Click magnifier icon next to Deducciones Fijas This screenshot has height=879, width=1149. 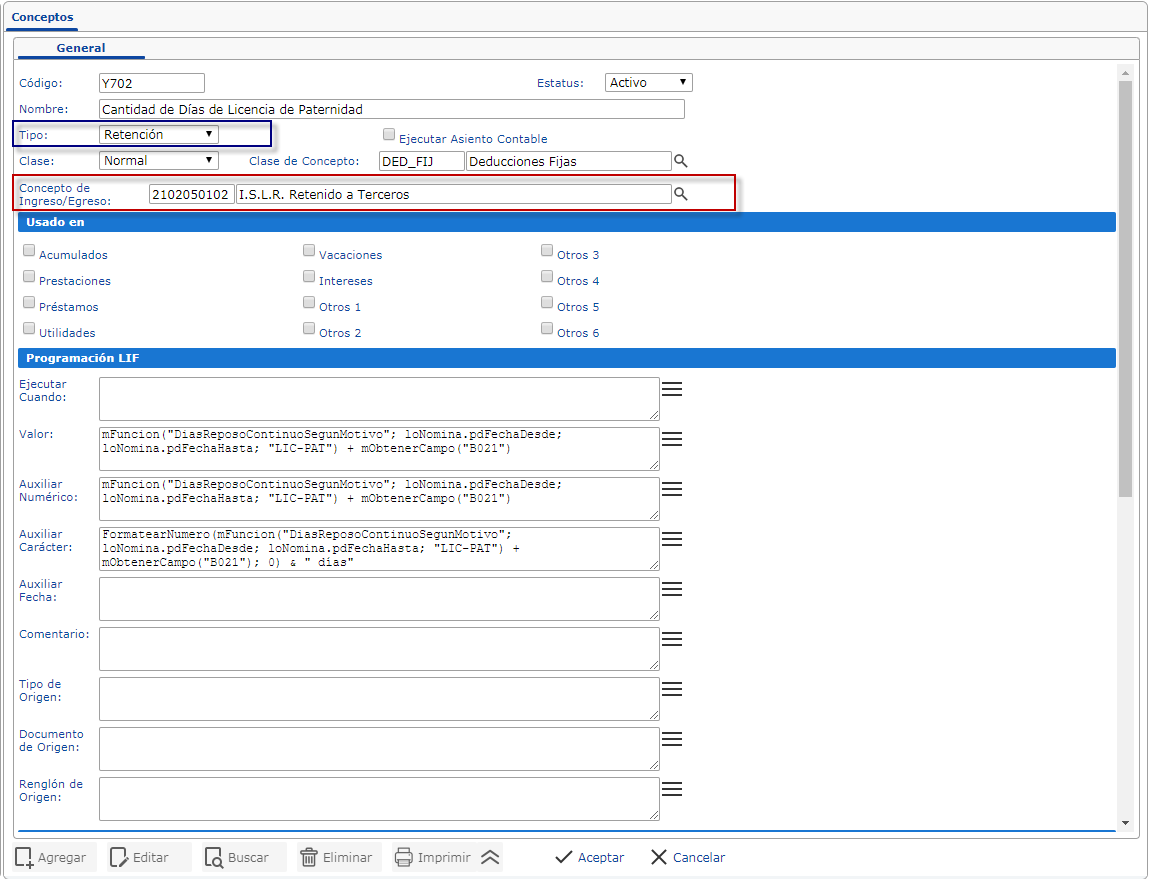click(x=680, y=161)
